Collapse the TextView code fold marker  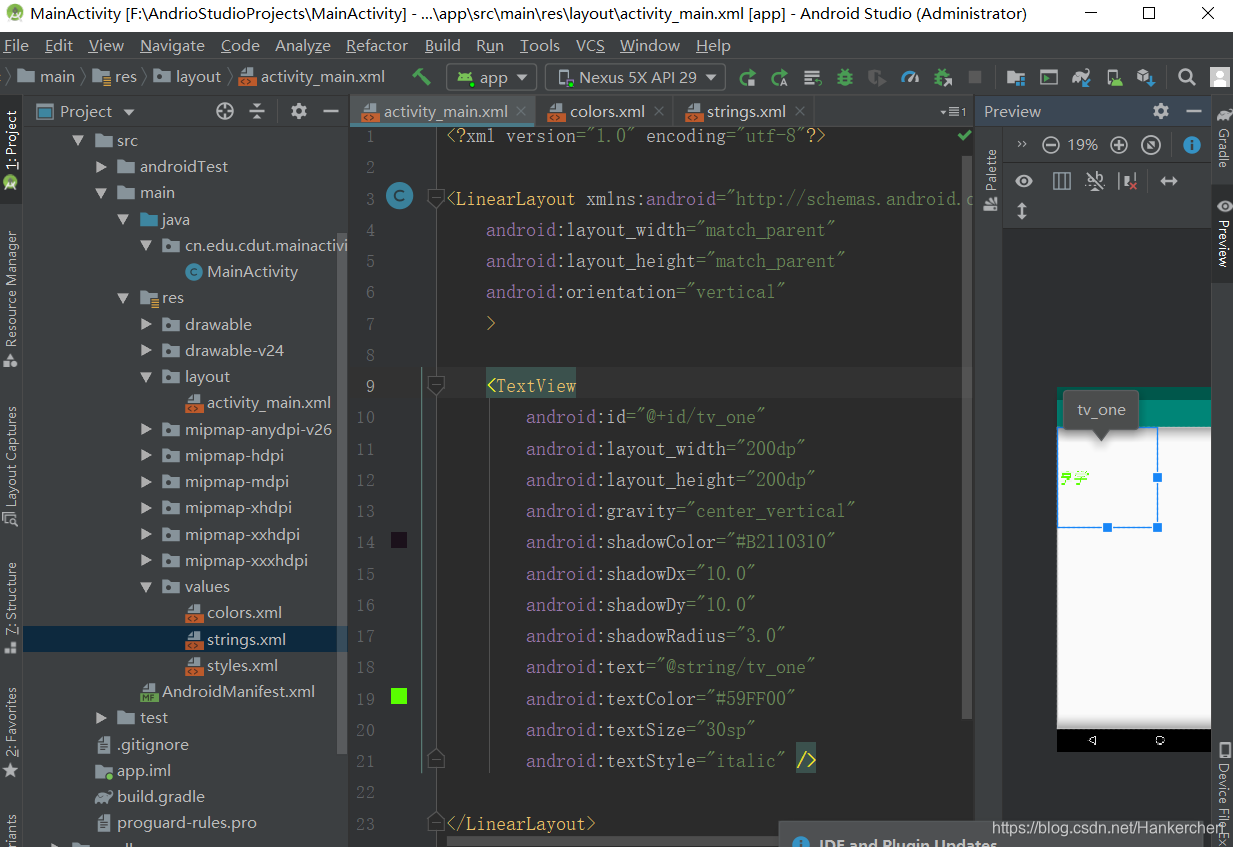436,385
